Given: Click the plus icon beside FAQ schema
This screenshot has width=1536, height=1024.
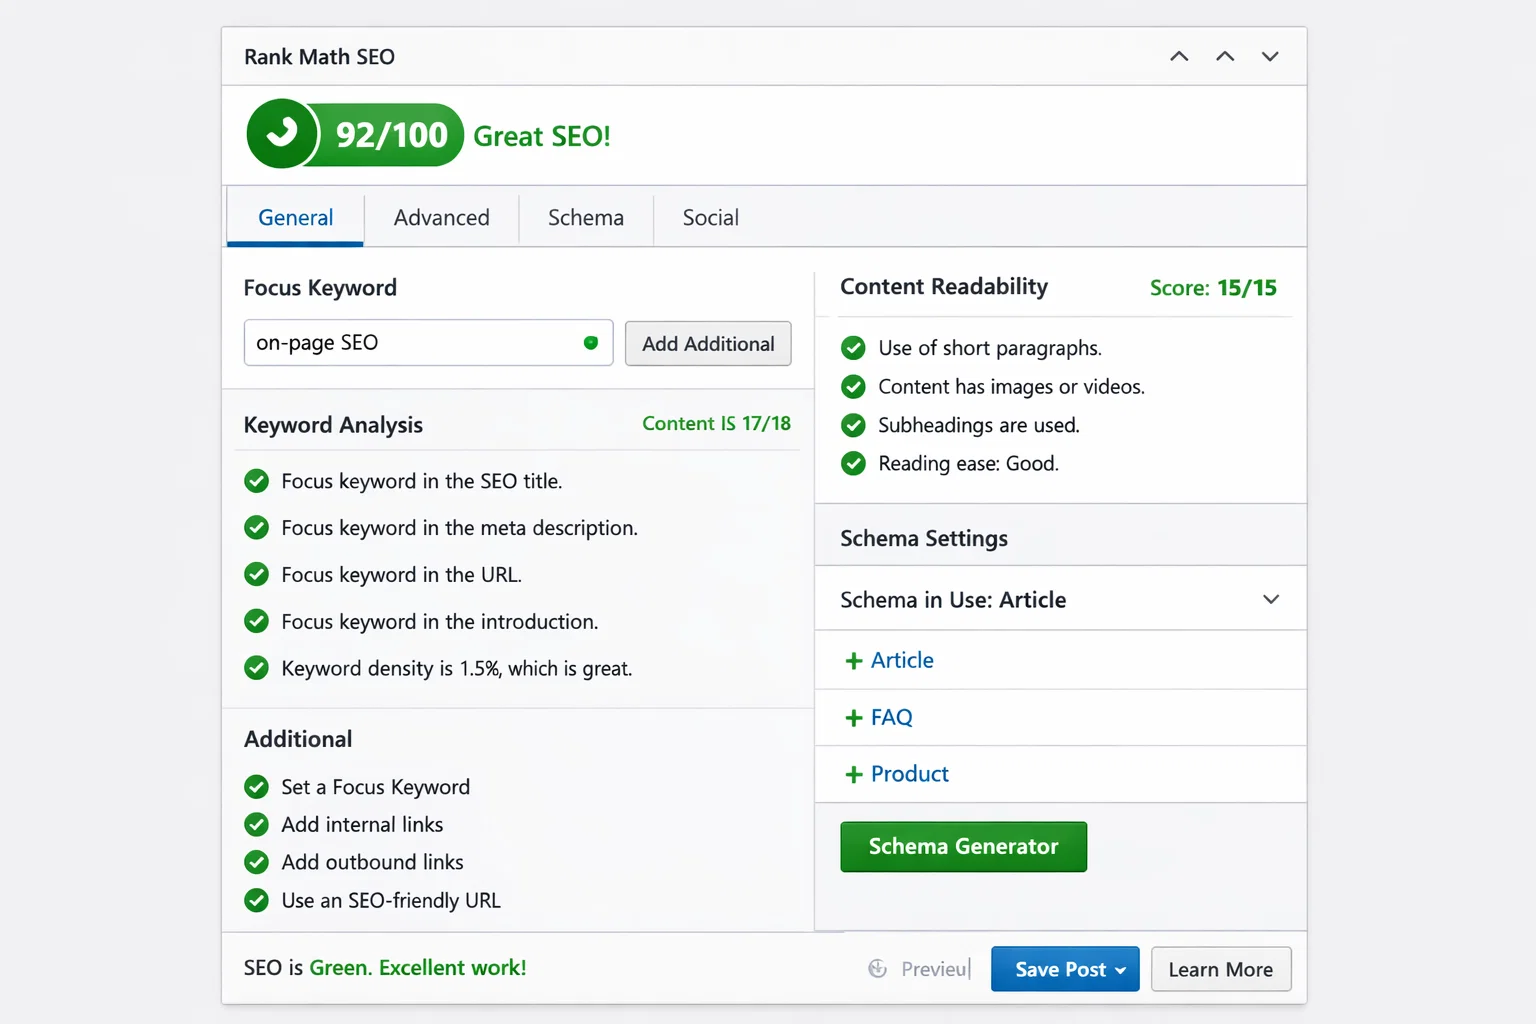Looking at the screenshot, I should 854,718.
